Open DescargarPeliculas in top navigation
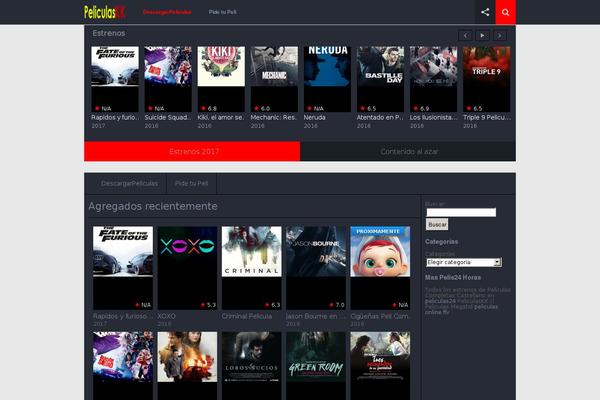This screenshot has width=600, height=400. 167,12
